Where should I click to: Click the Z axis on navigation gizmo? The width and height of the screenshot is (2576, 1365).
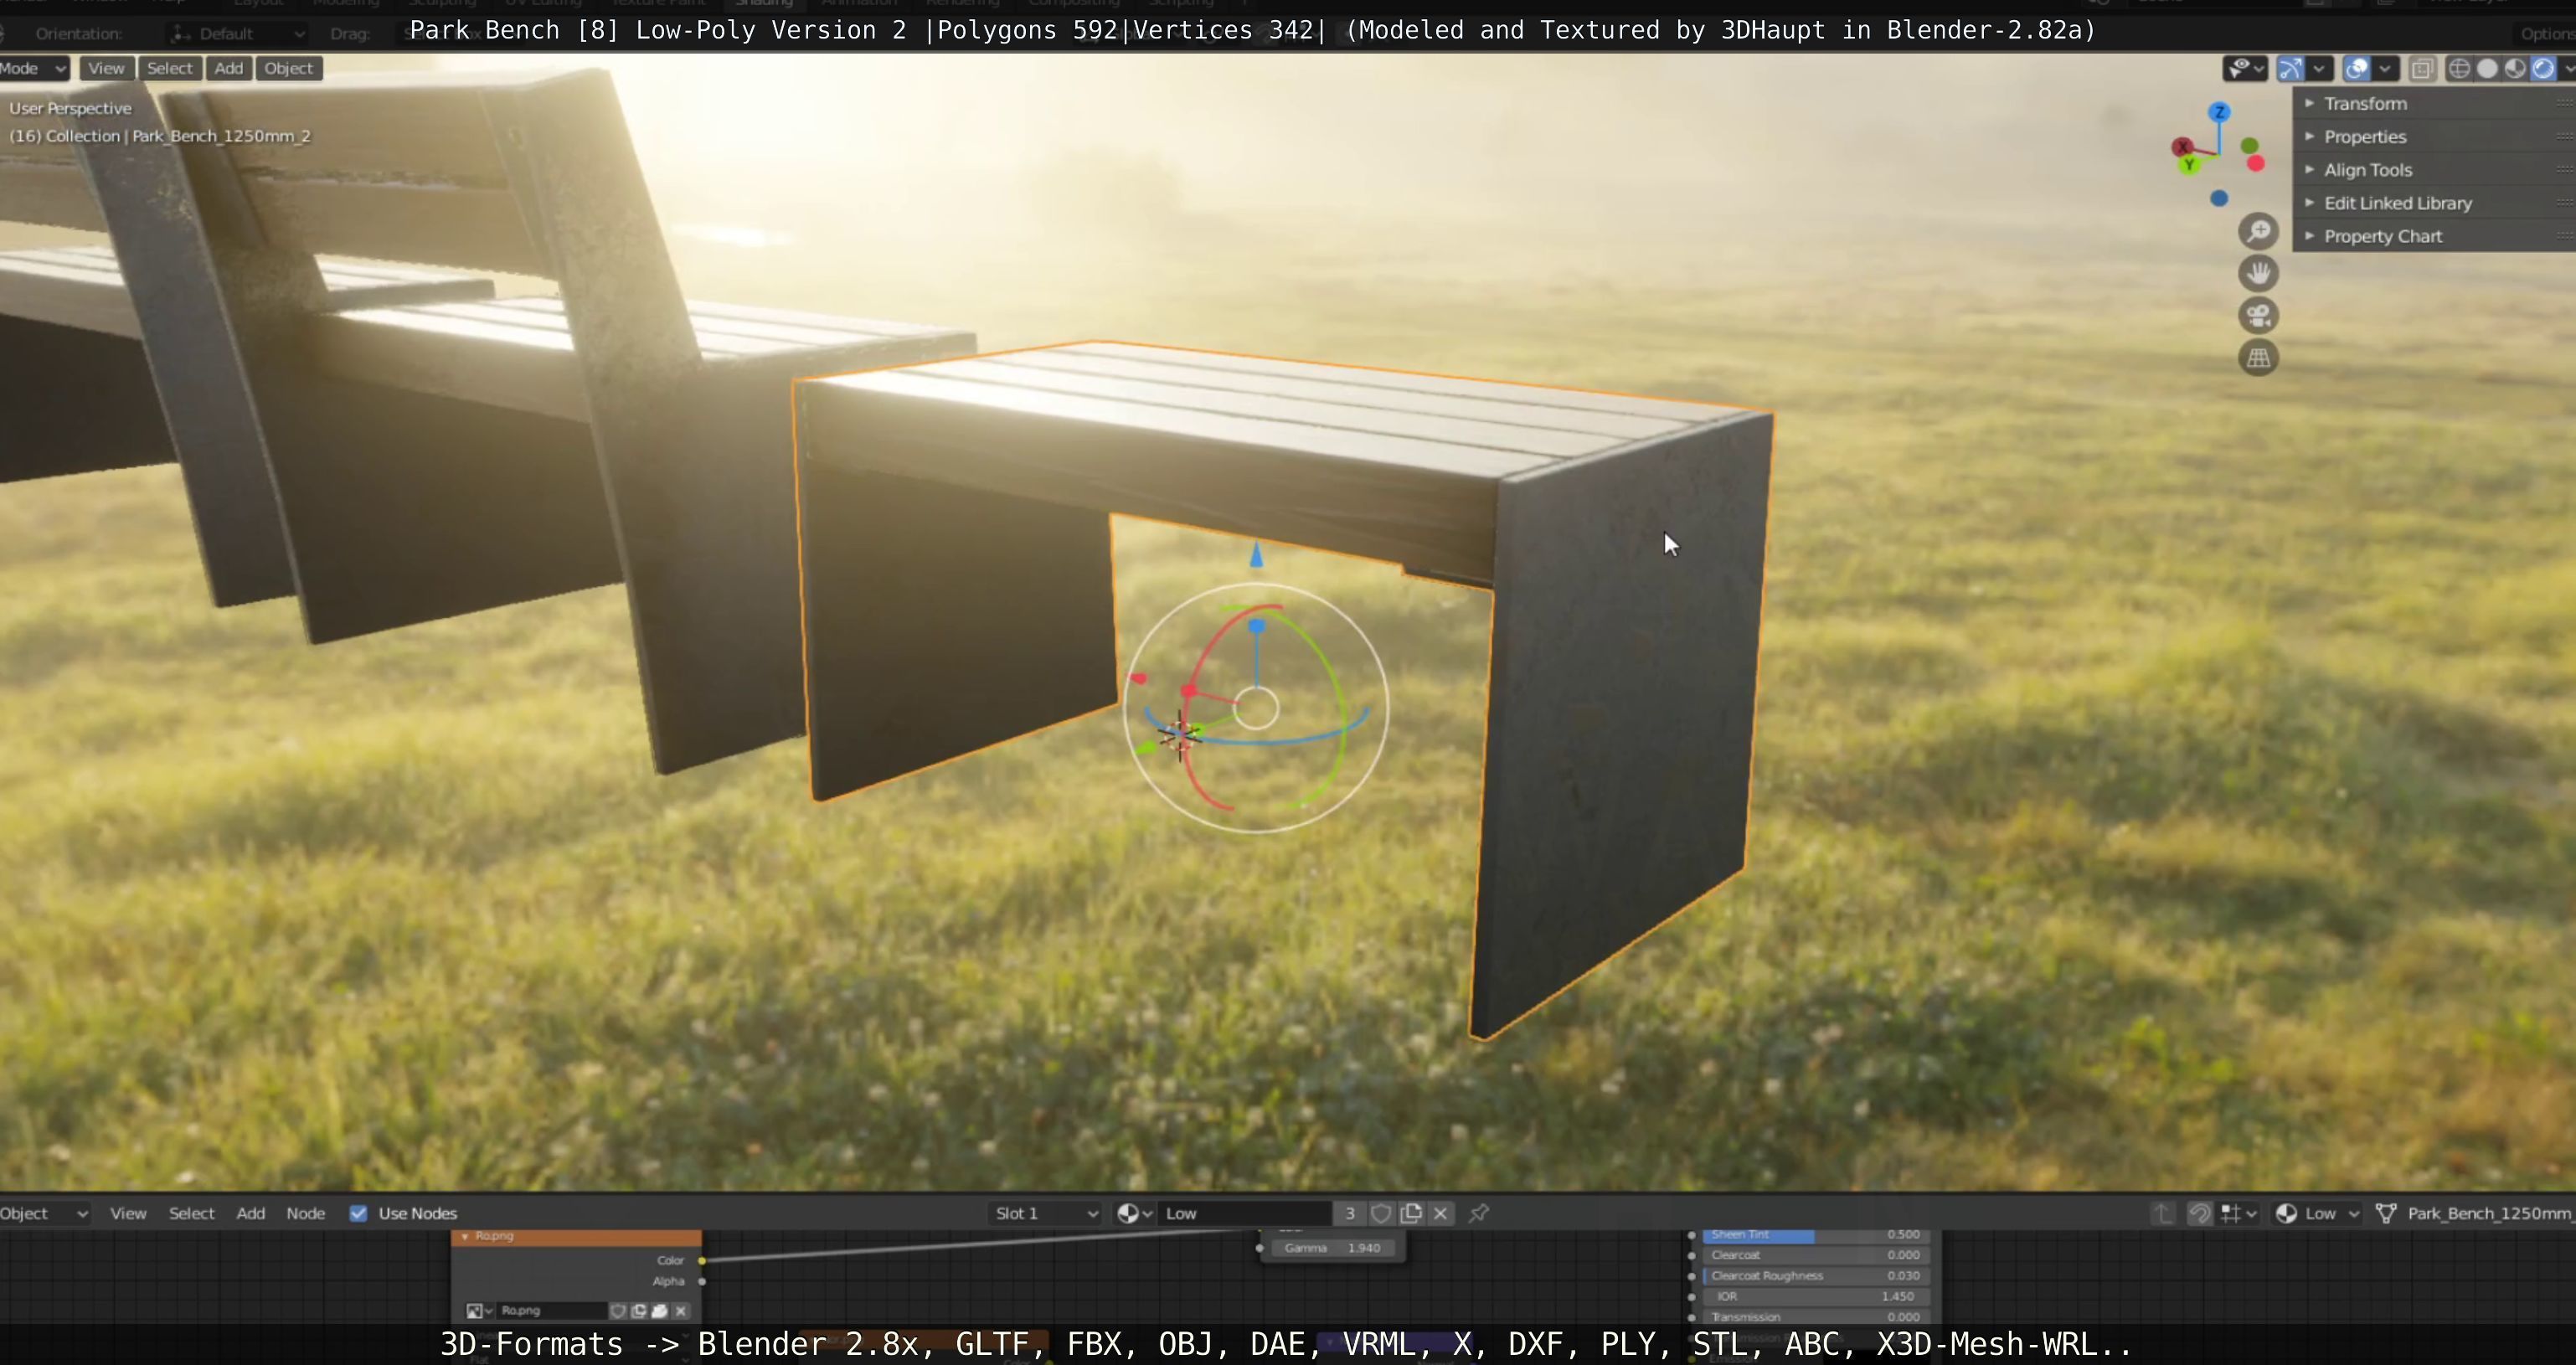[2219, 112]
